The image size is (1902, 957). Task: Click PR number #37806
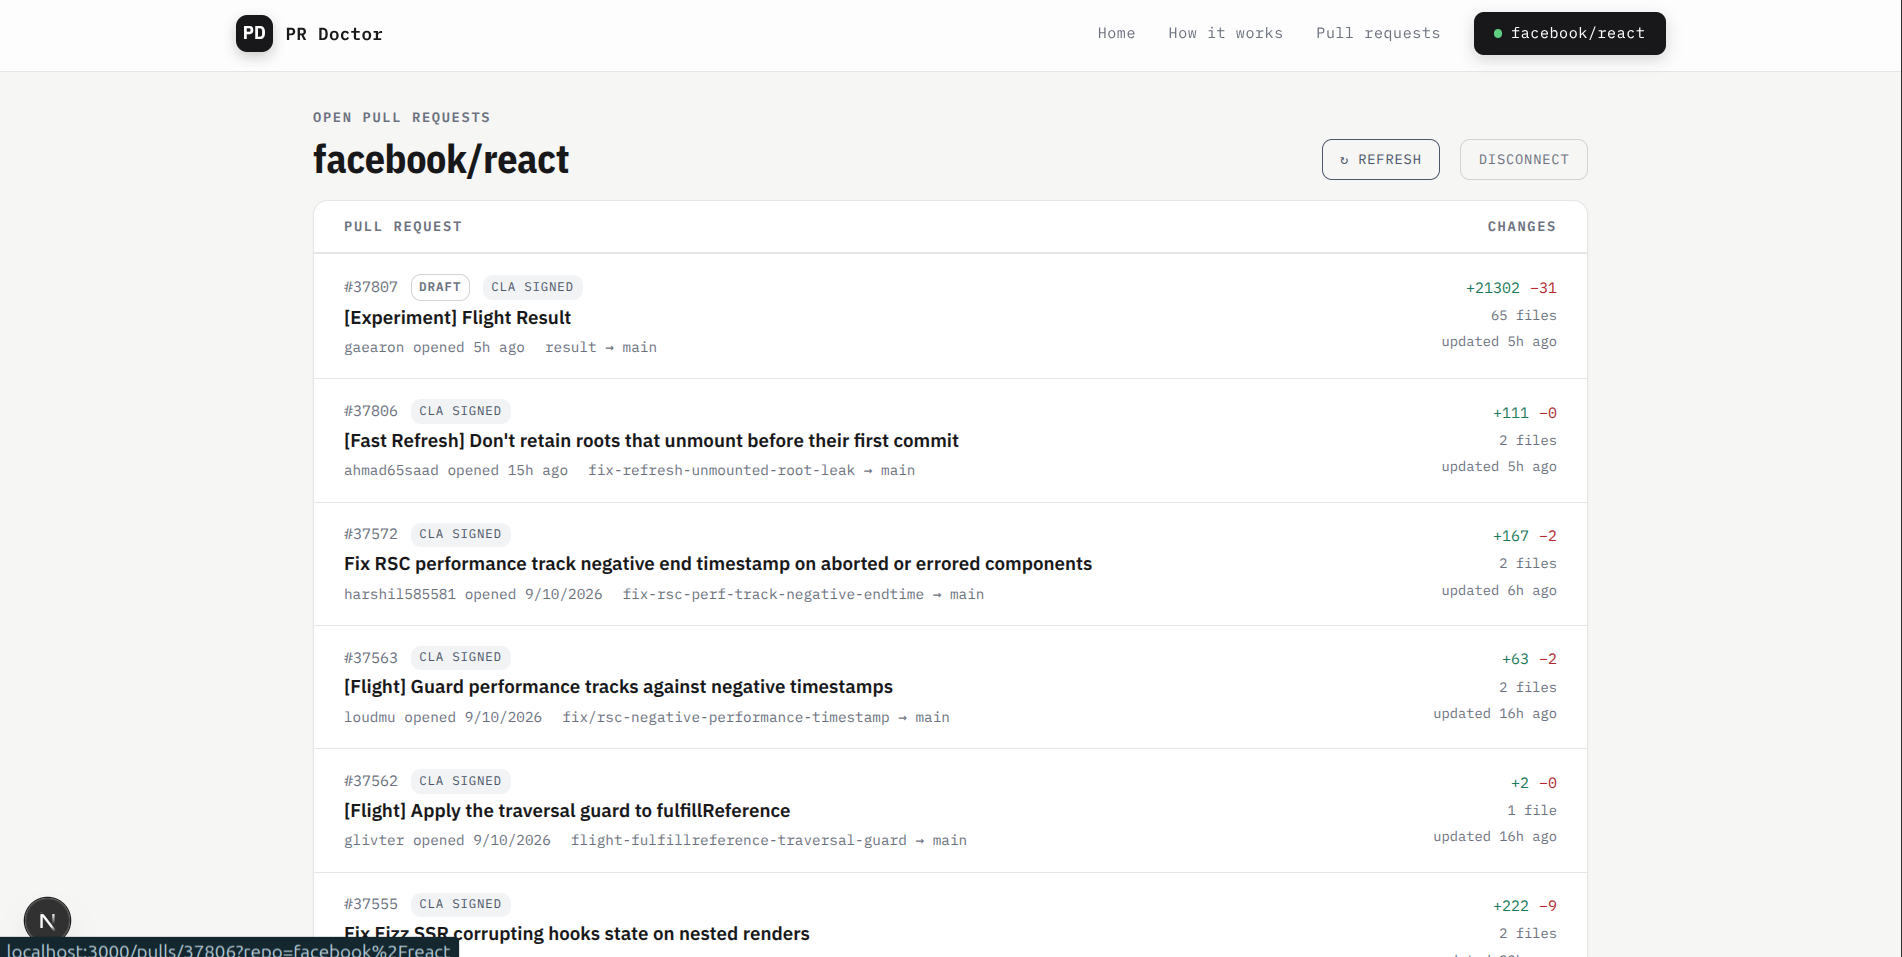(x=371, y=411)
